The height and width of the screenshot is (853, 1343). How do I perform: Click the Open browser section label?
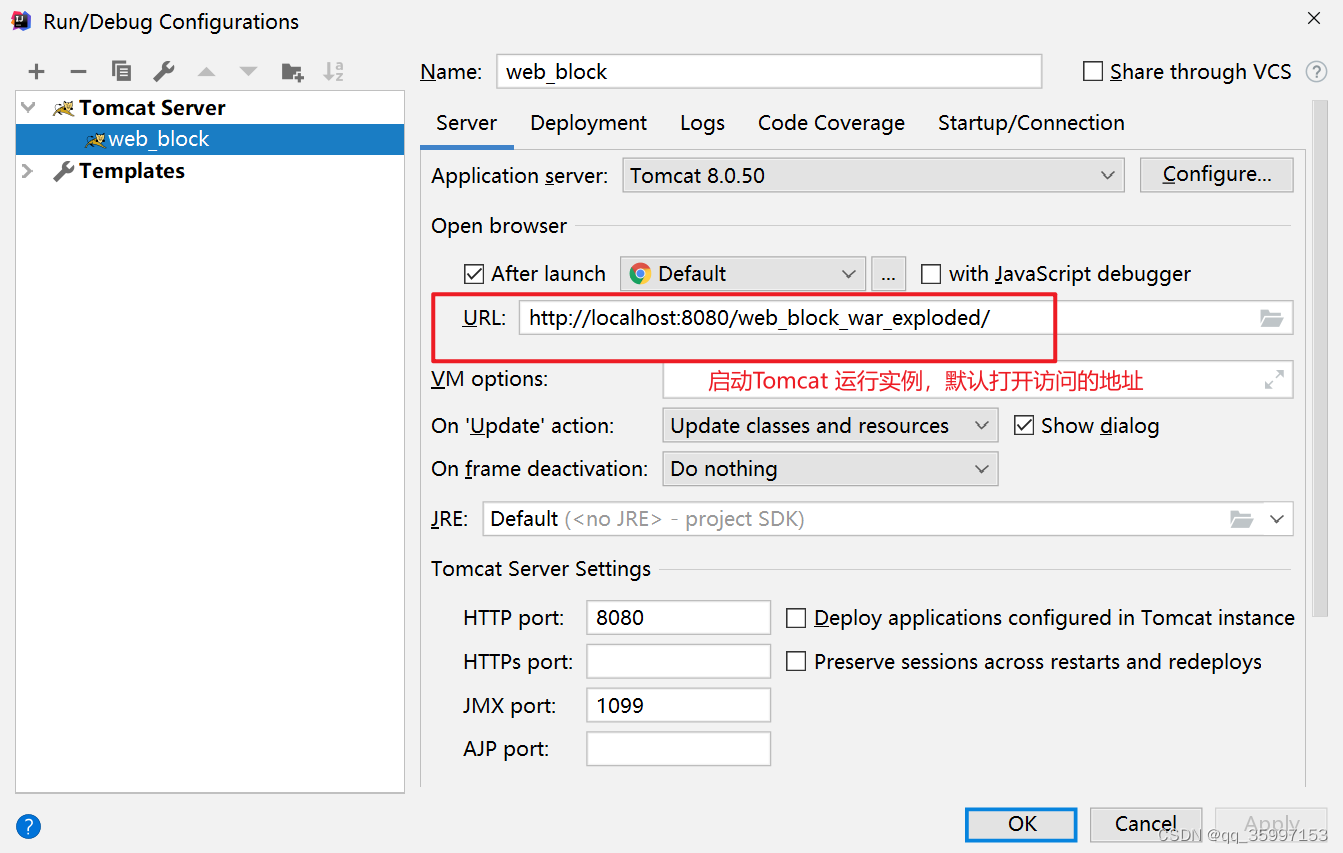pos(499,226)
